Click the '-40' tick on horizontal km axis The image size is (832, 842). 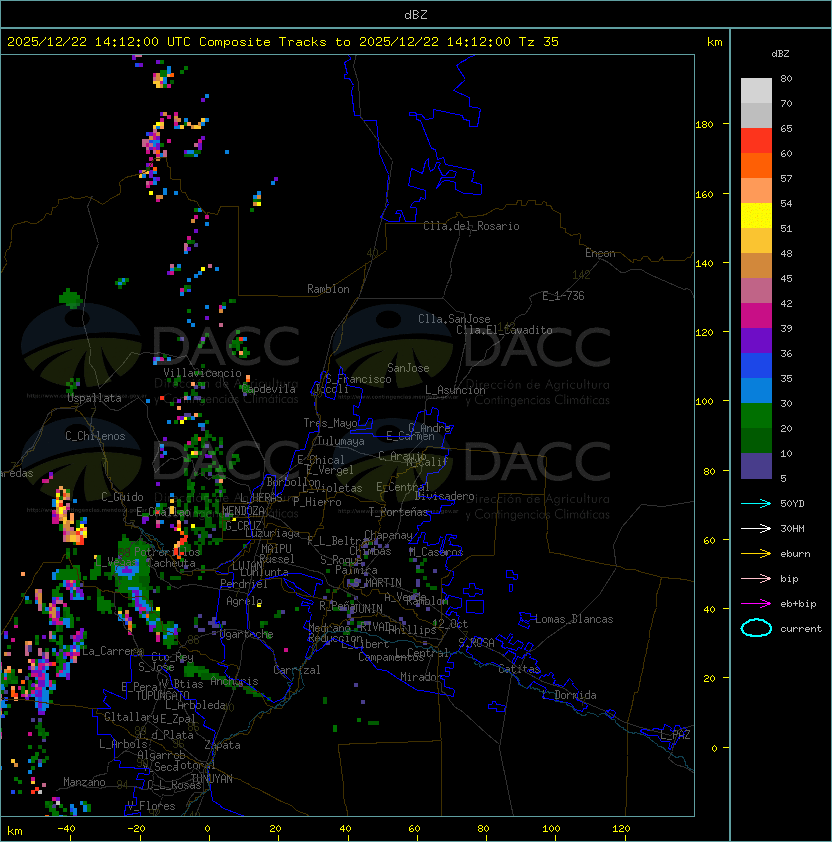(66, 829)
